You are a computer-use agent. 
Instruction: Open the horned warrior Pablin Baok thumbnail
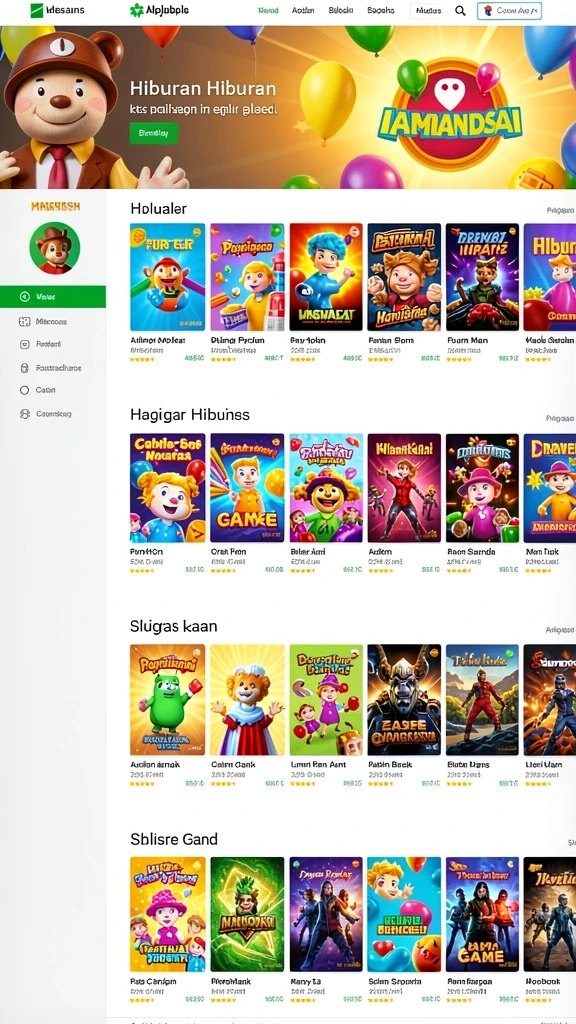click(404, 699)
